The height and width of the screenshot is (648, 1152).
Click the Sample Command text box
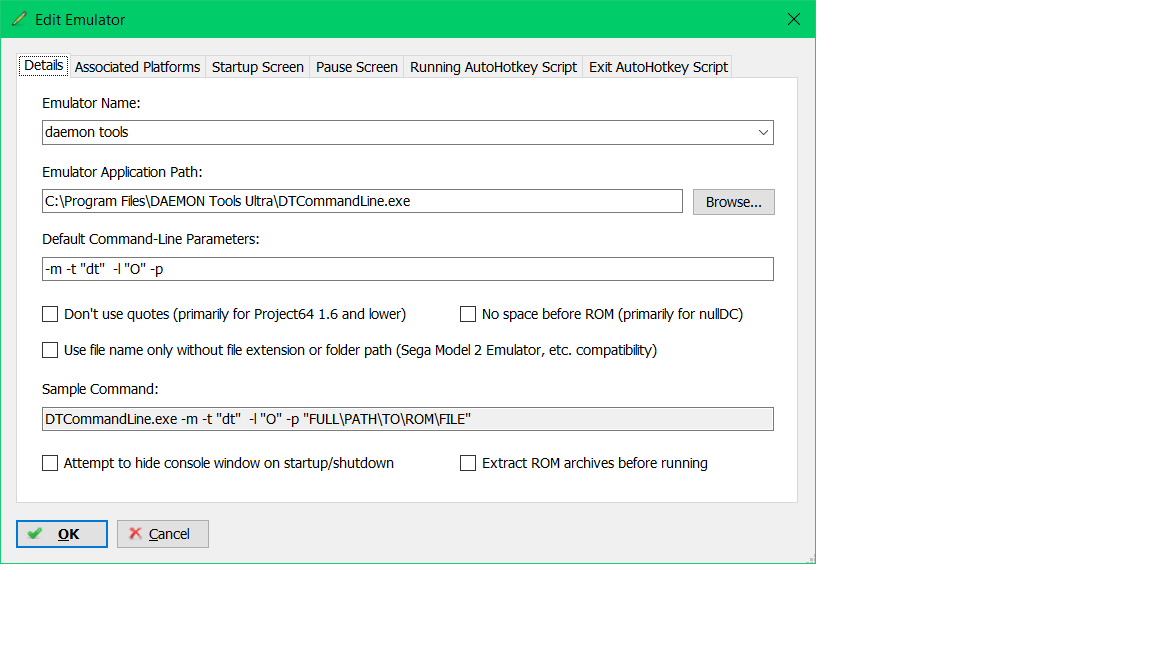tap(408, 419)
